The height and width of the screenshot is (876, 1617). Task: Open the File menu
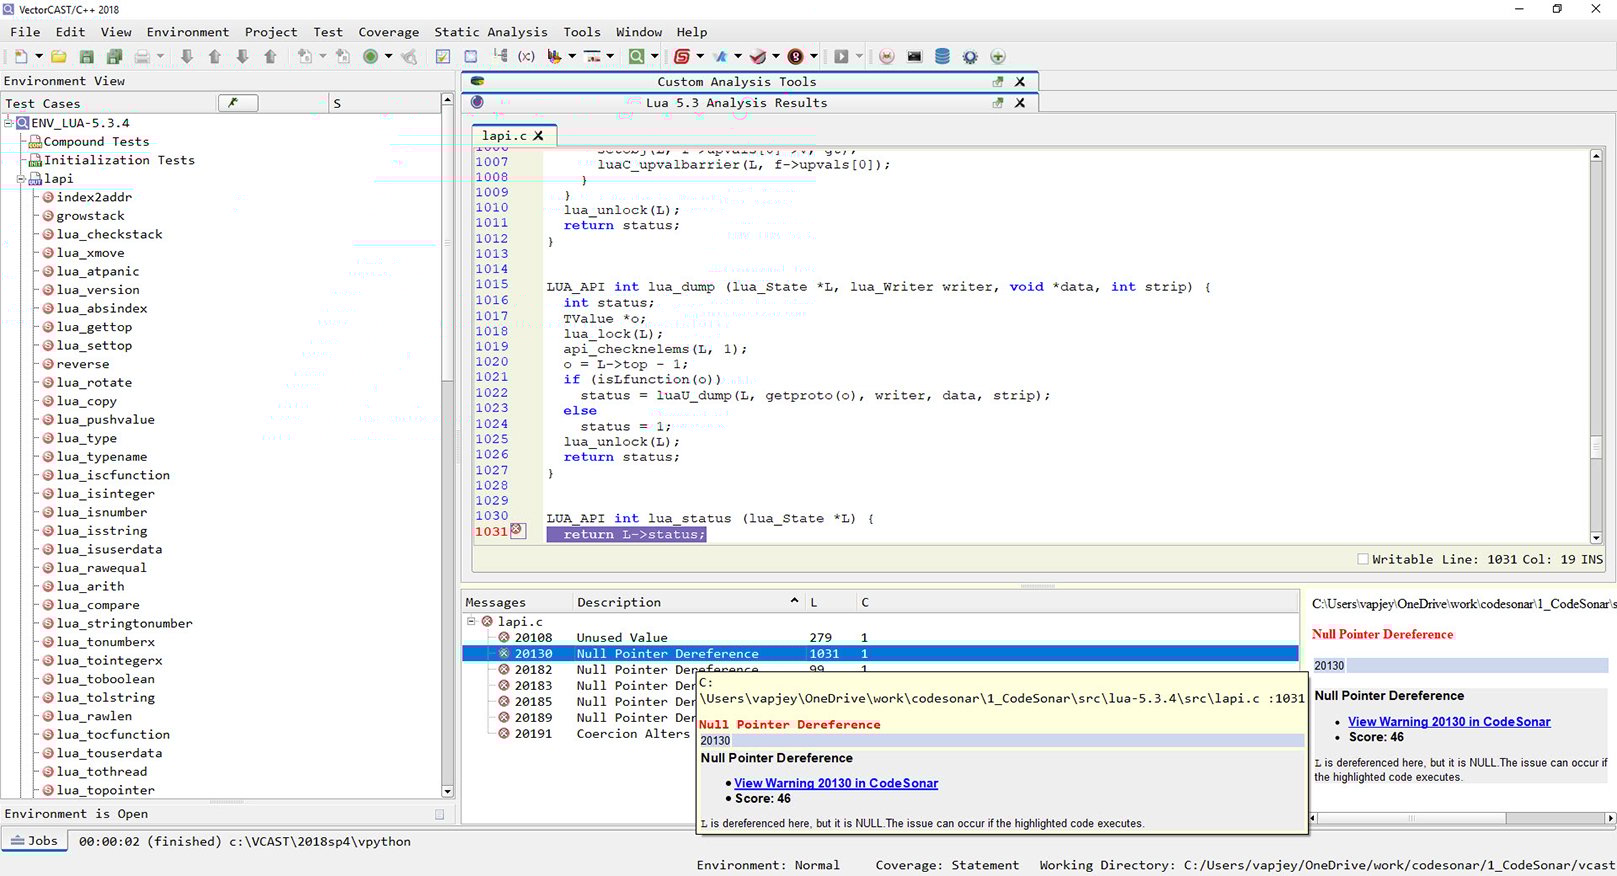coord(25,32)
